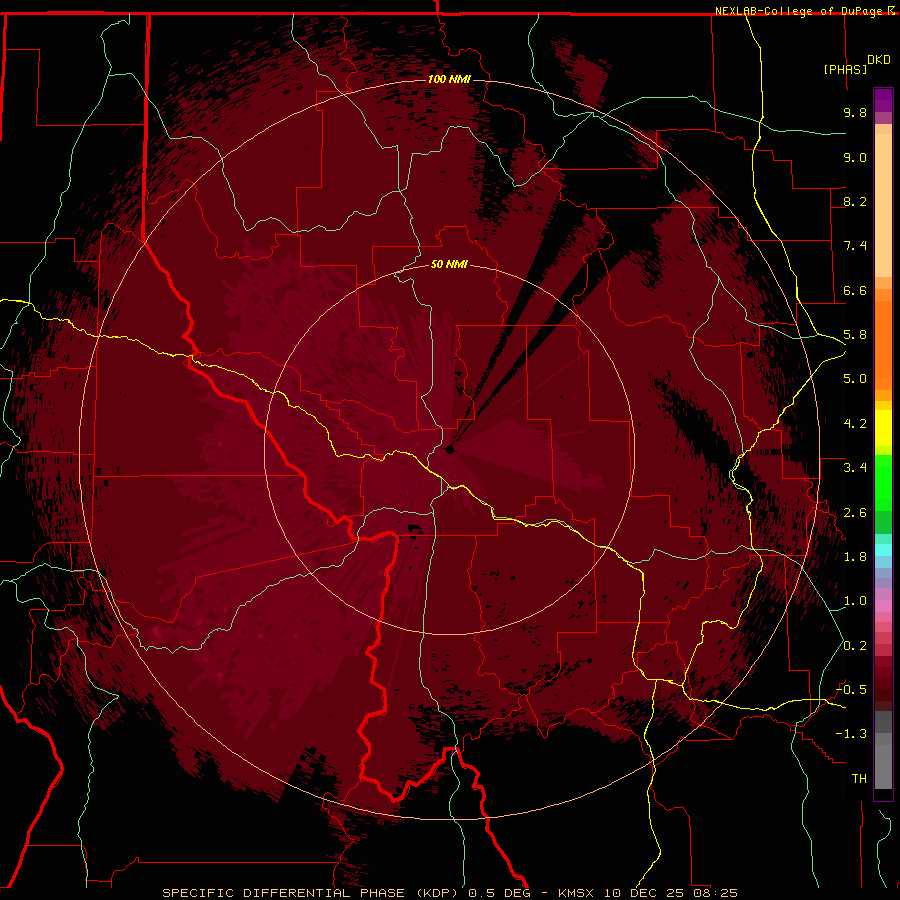The width and height of the screenshot is (900, 900).
Task: Click the 9.8 legend value
Action: click(855, 112)
